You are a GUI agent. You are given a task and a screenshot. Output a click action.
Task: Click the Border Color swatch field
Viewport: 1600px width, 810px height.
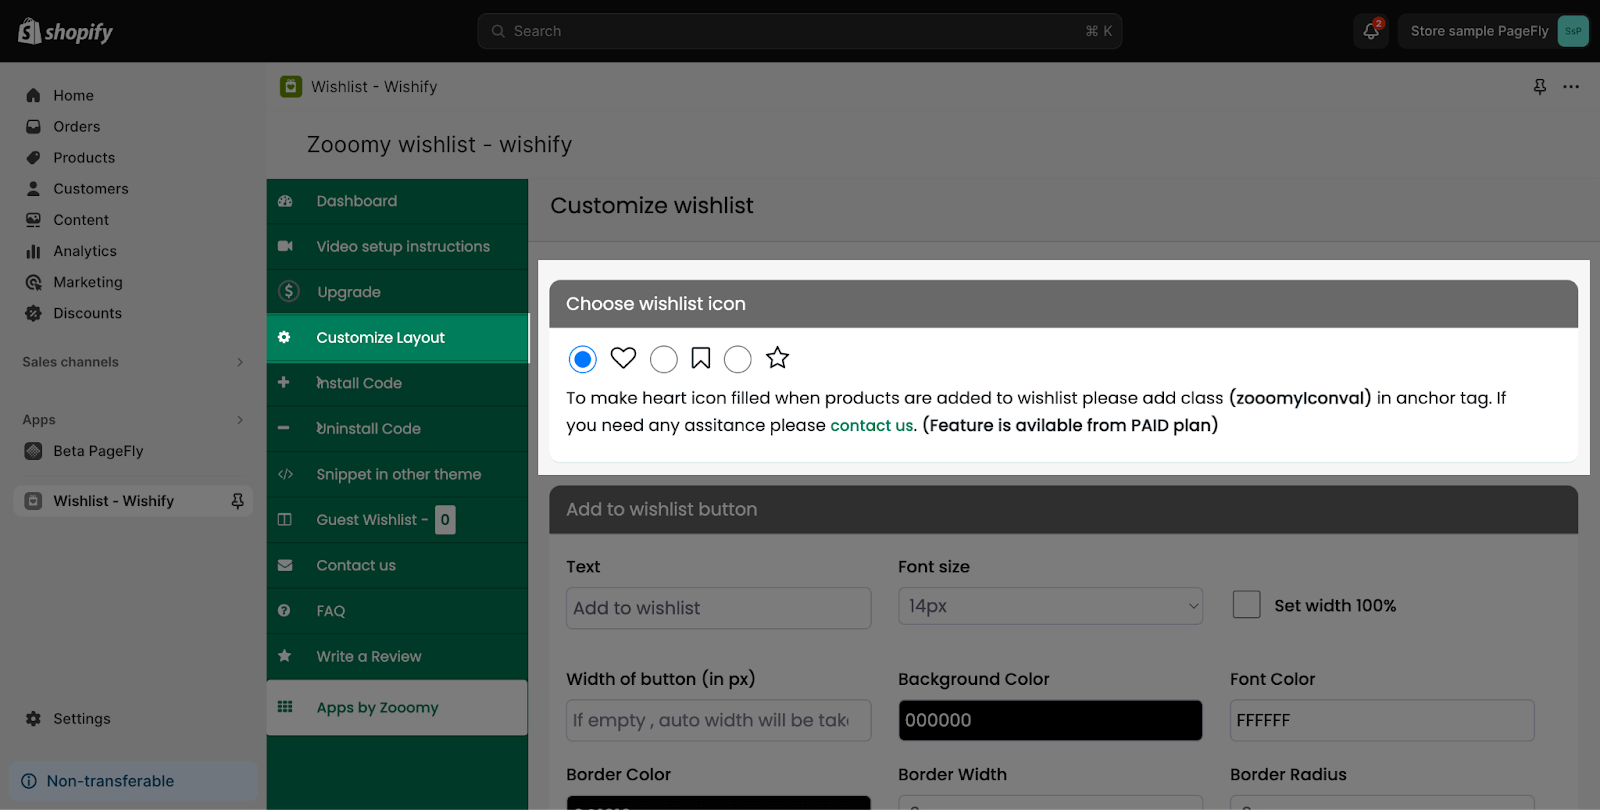tap(718, 802)
